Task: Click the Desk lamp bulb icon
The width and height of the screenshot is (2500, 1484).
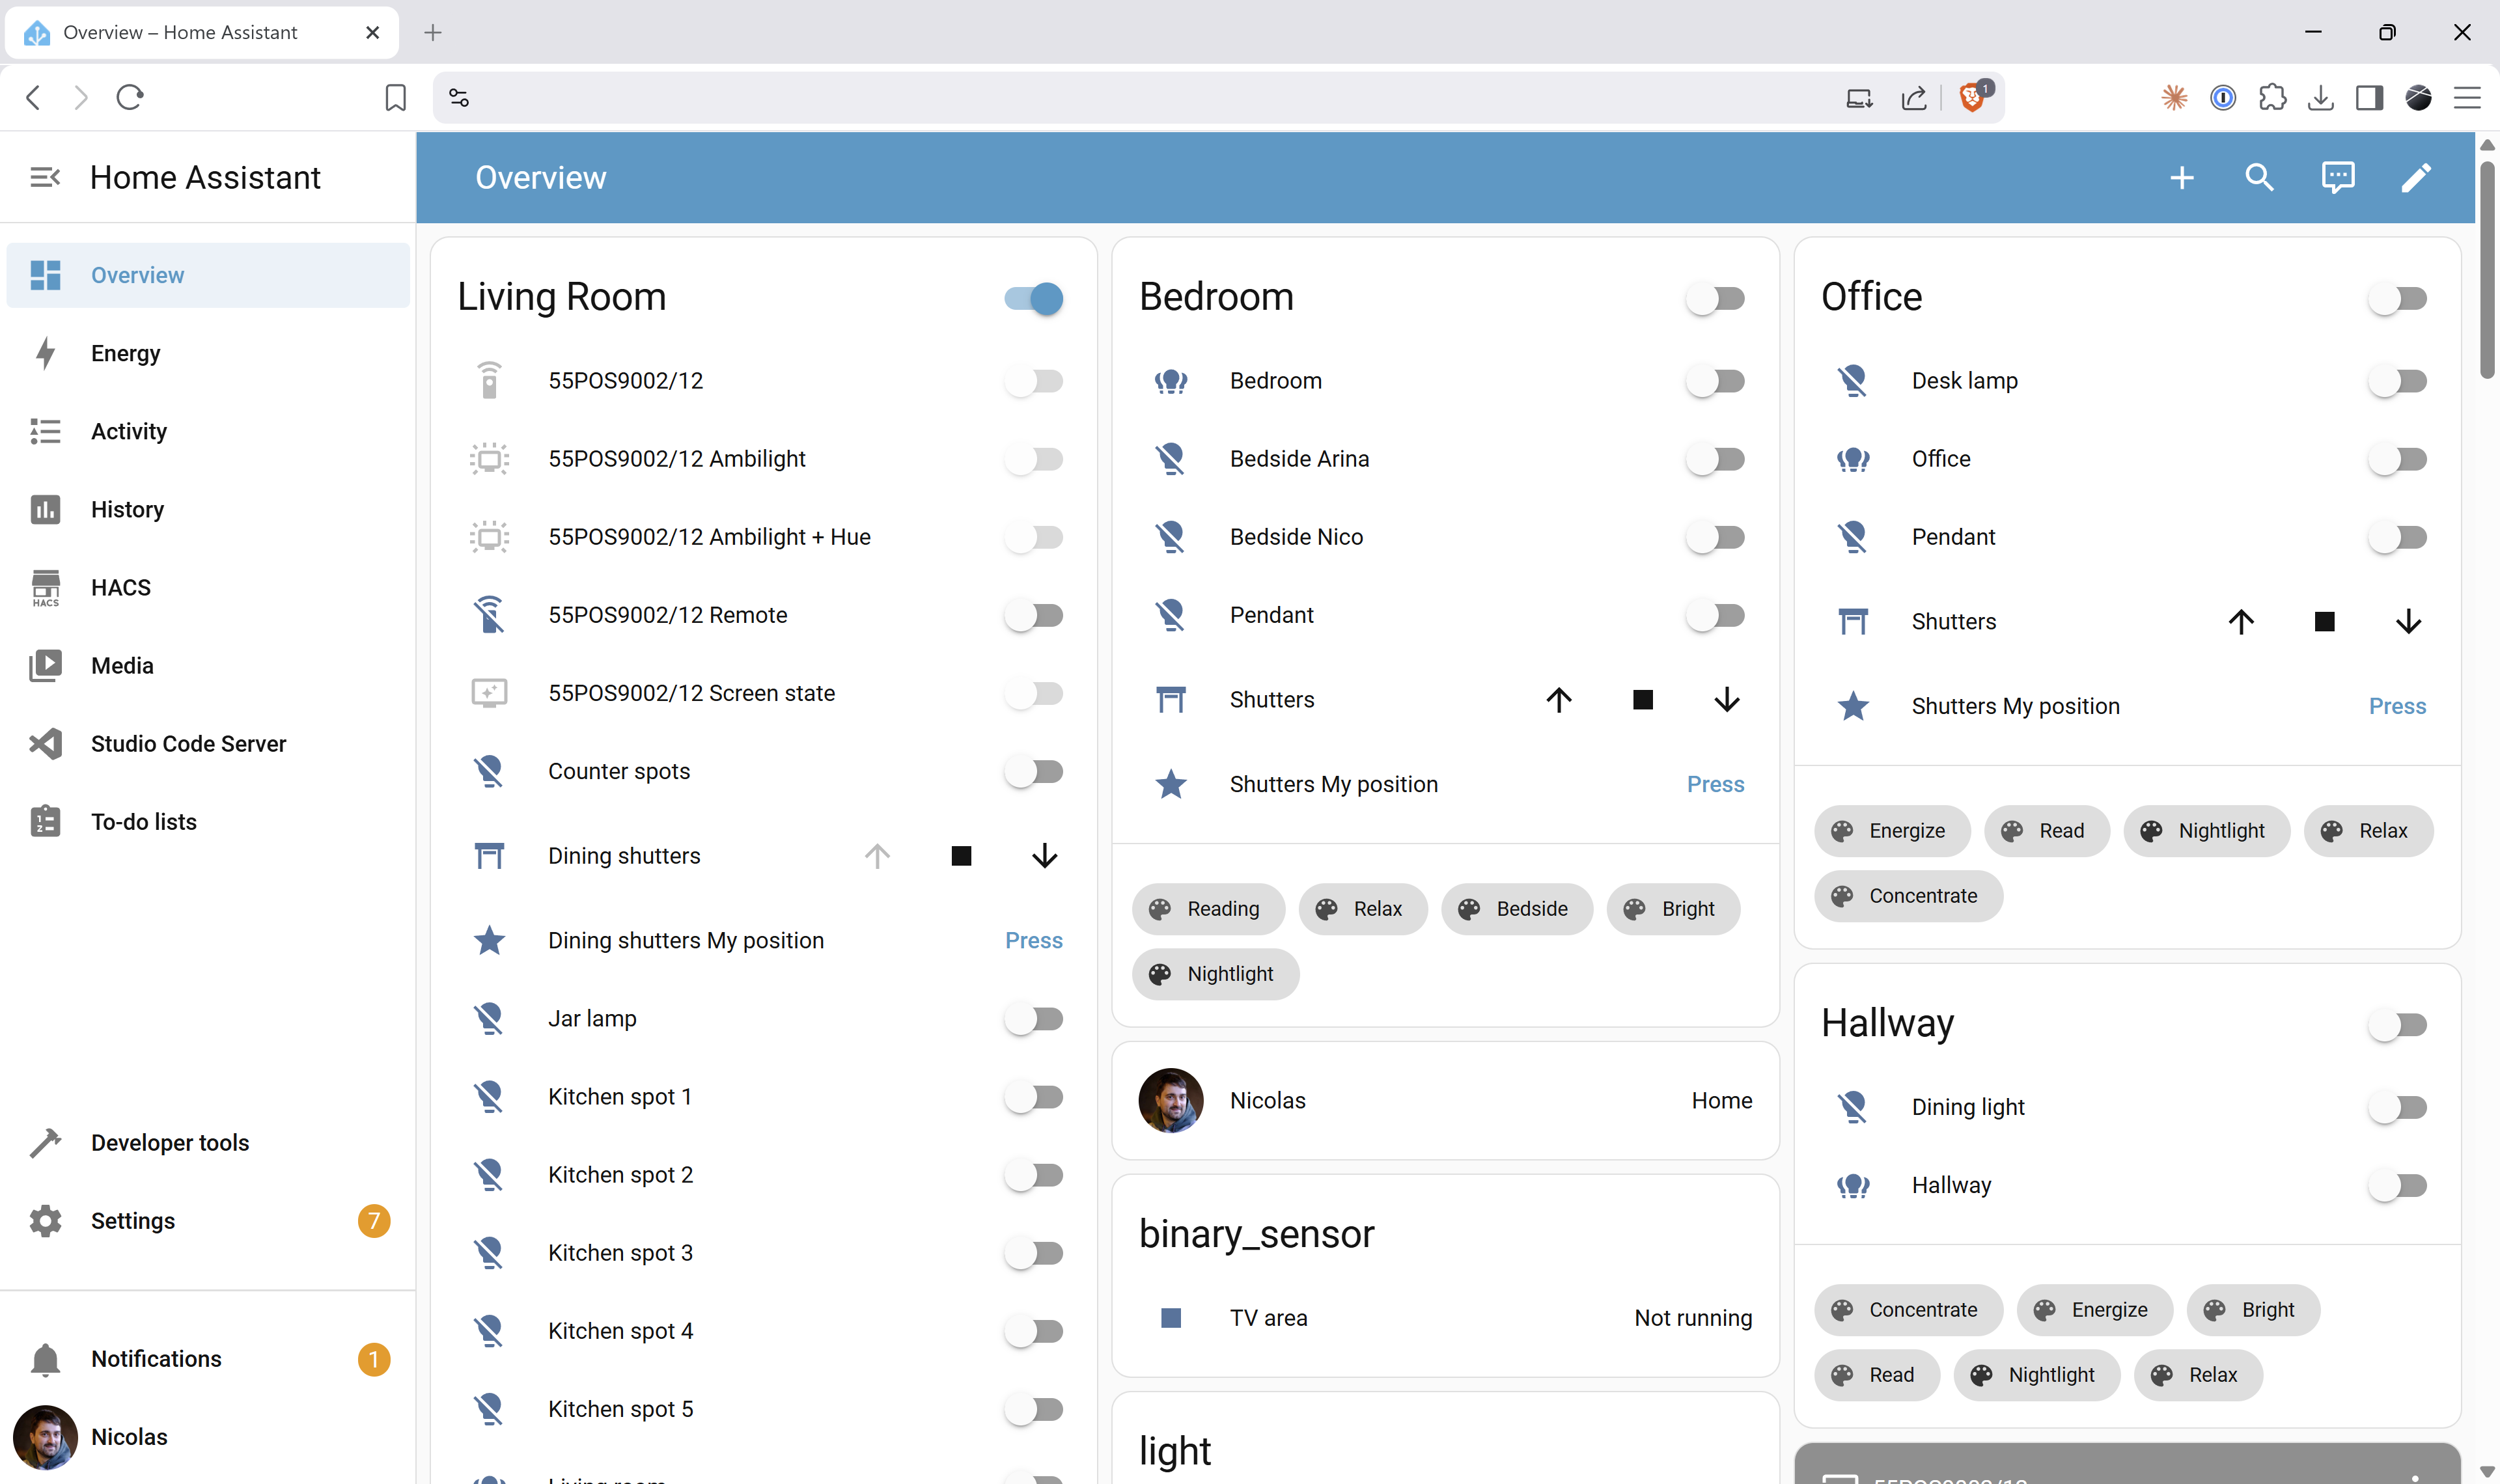Action: coord(1853,381)
